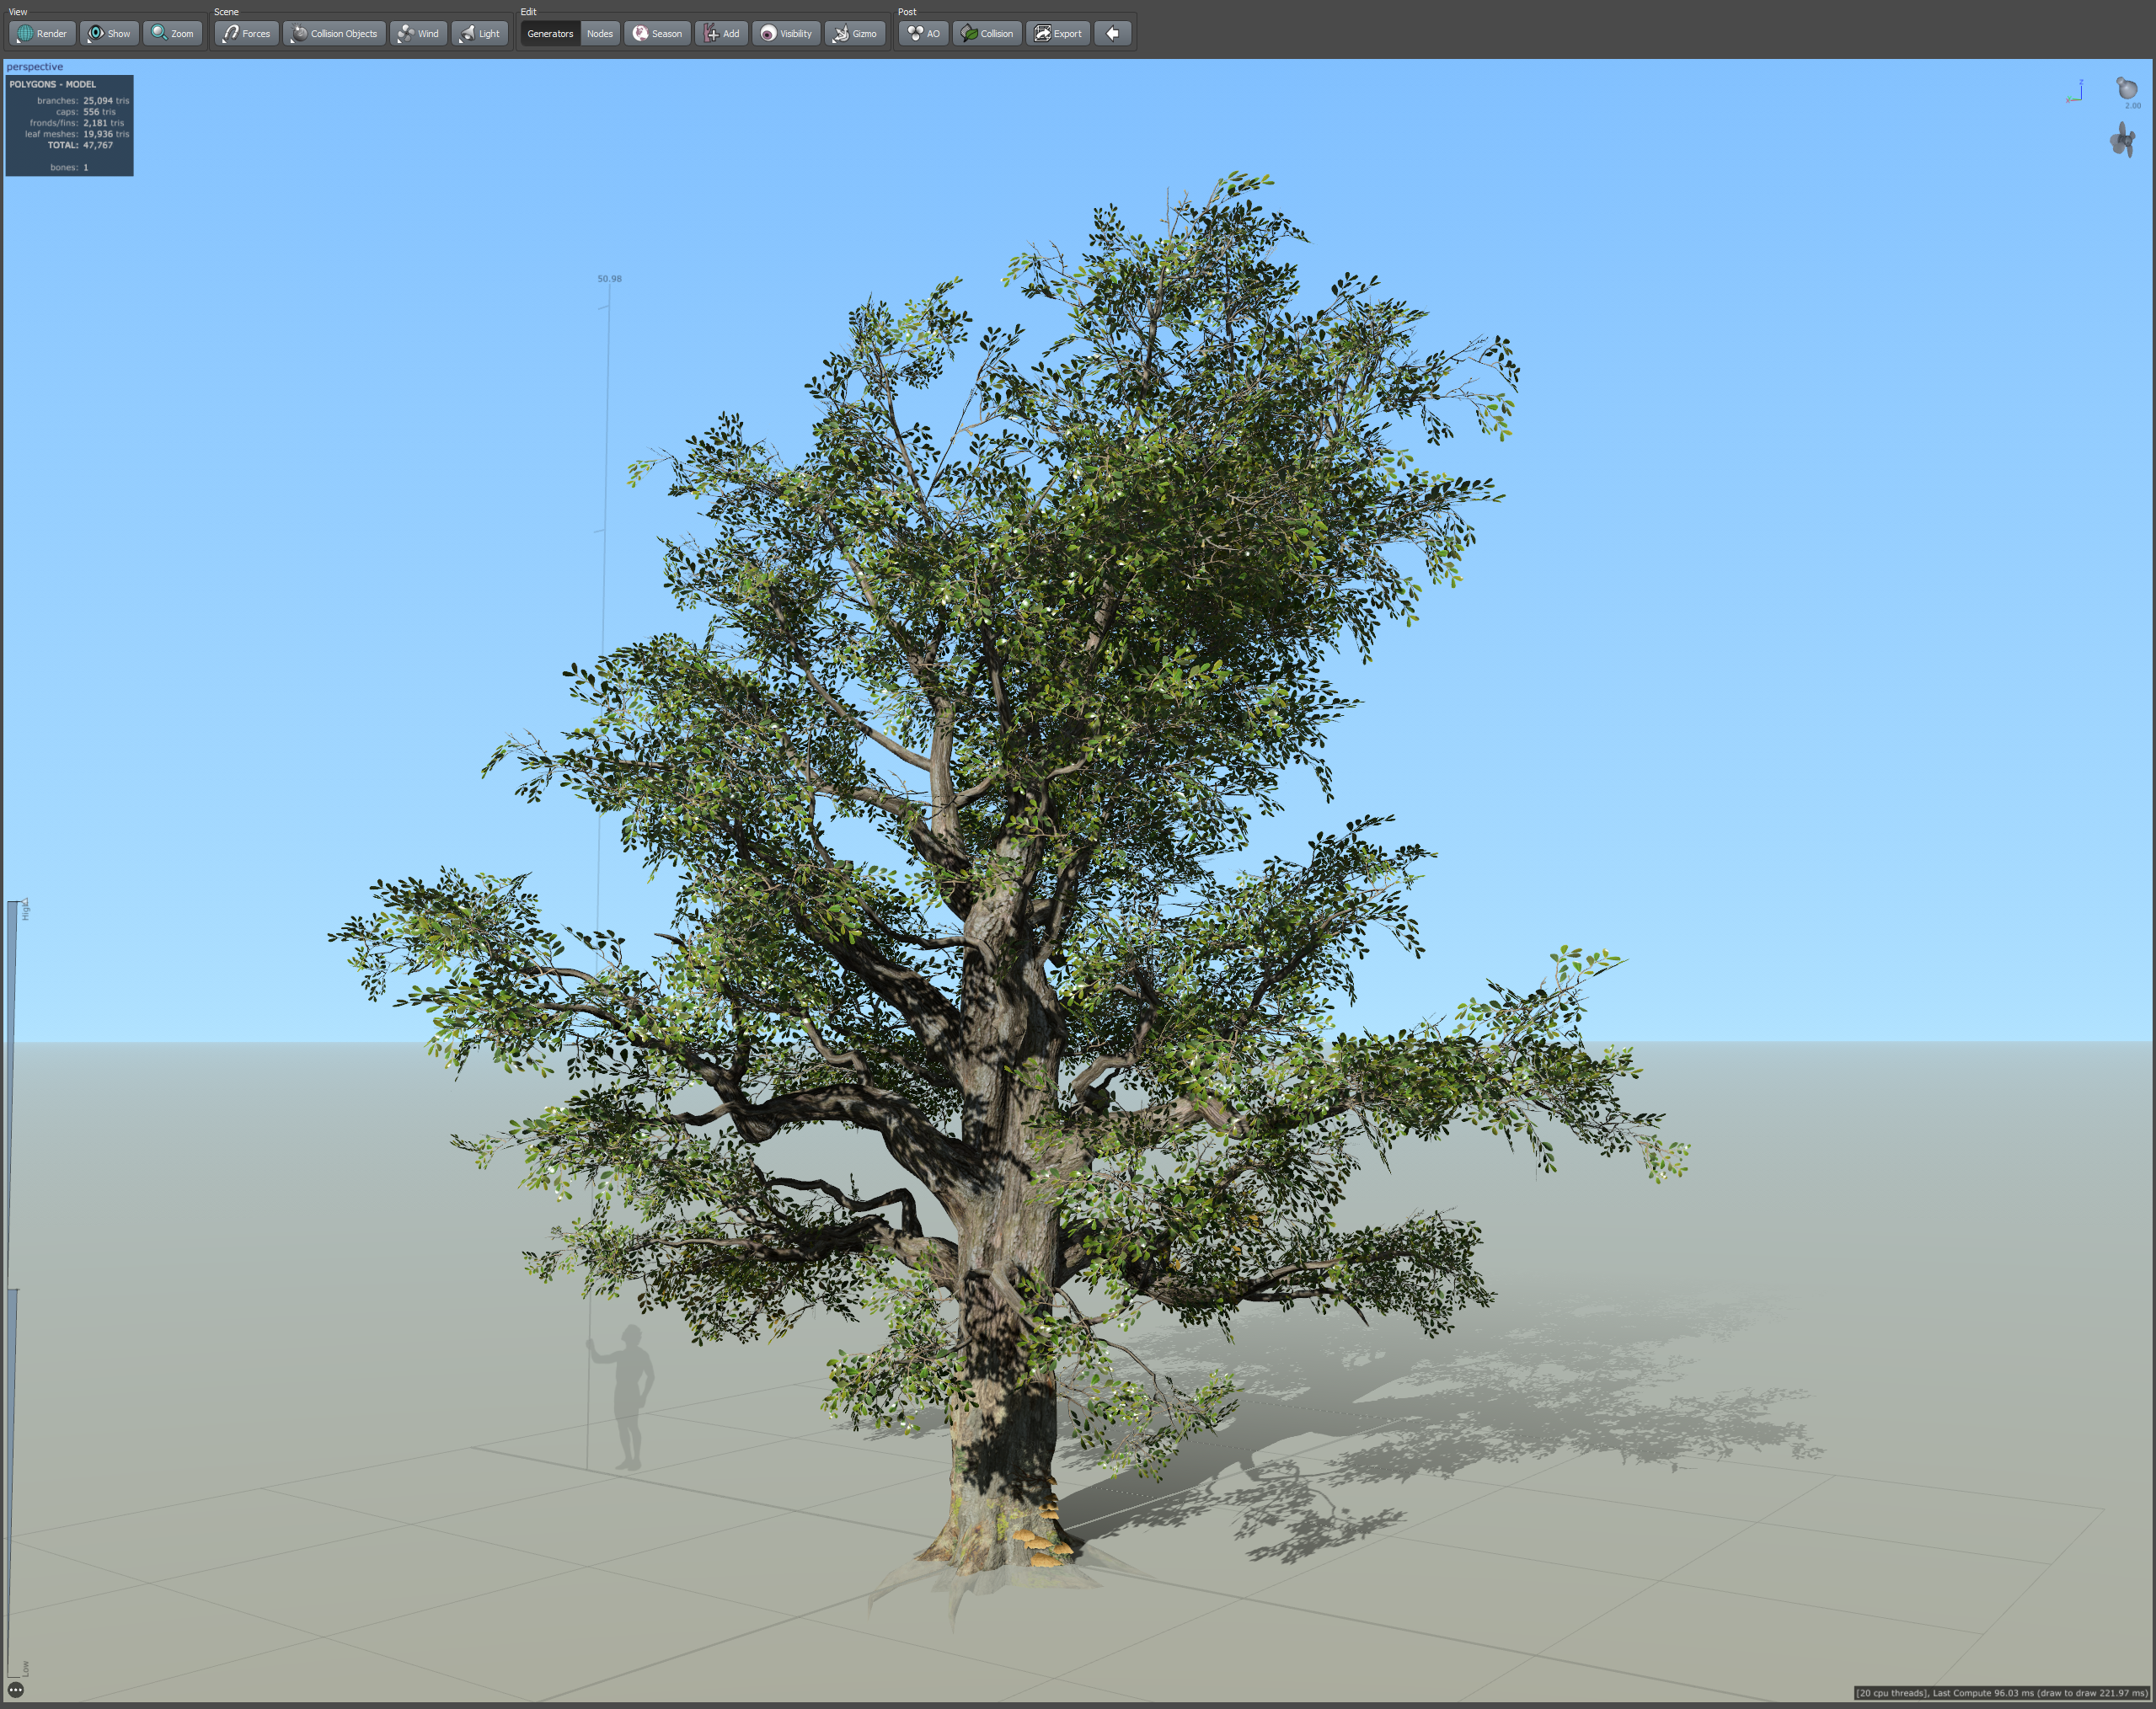Open the Show options dropdown

click(x=109, y=33)
